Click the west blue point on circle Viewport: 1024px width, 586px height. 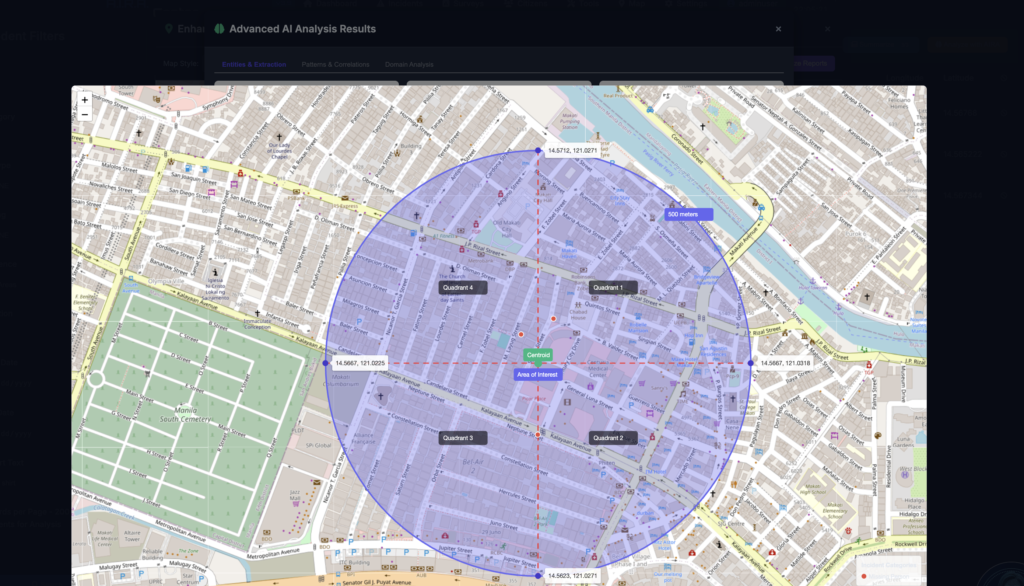pyautogui.click(x=326, y=363)
